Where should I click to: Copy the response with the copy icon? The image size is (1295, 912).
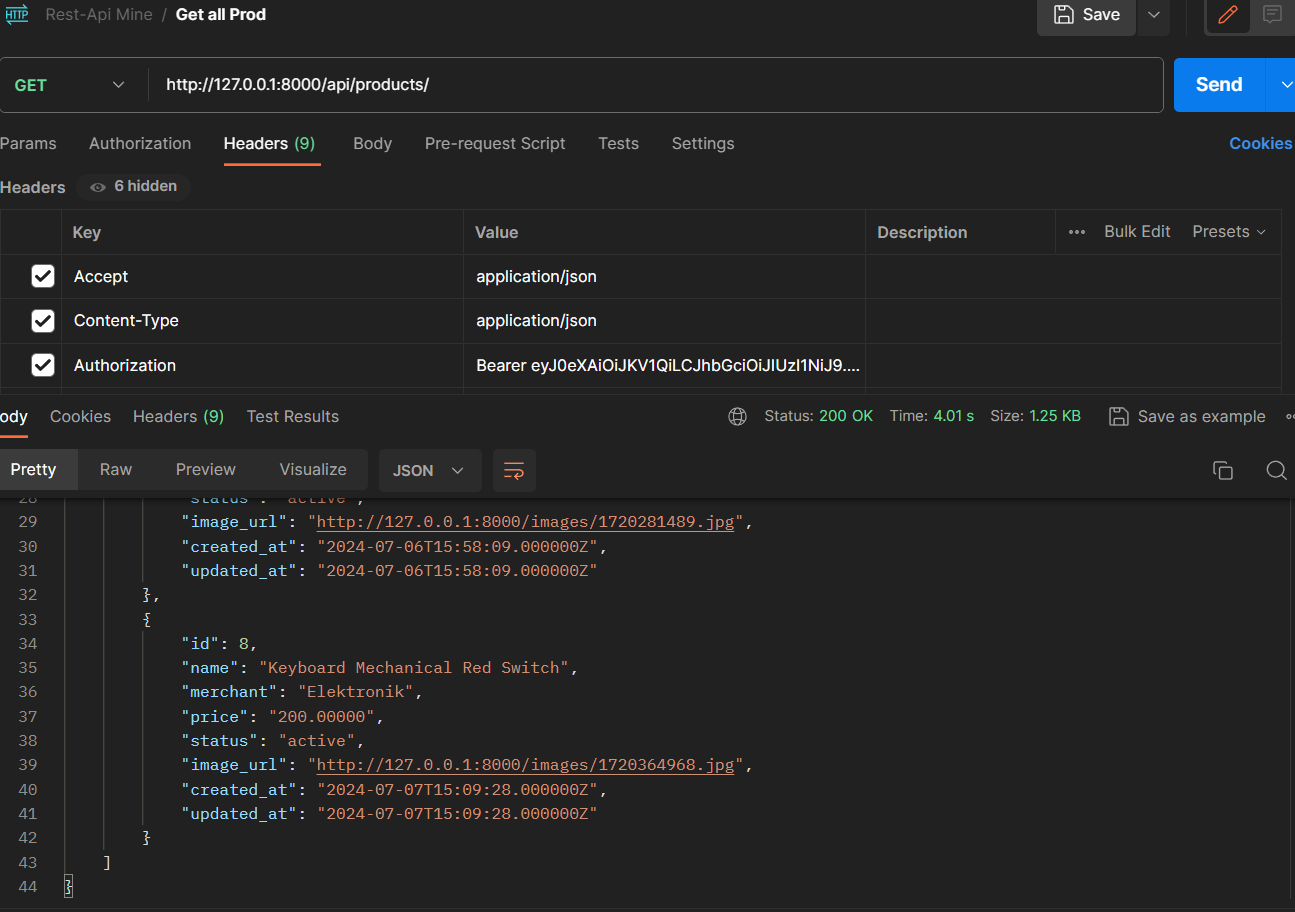point(1222,470)
